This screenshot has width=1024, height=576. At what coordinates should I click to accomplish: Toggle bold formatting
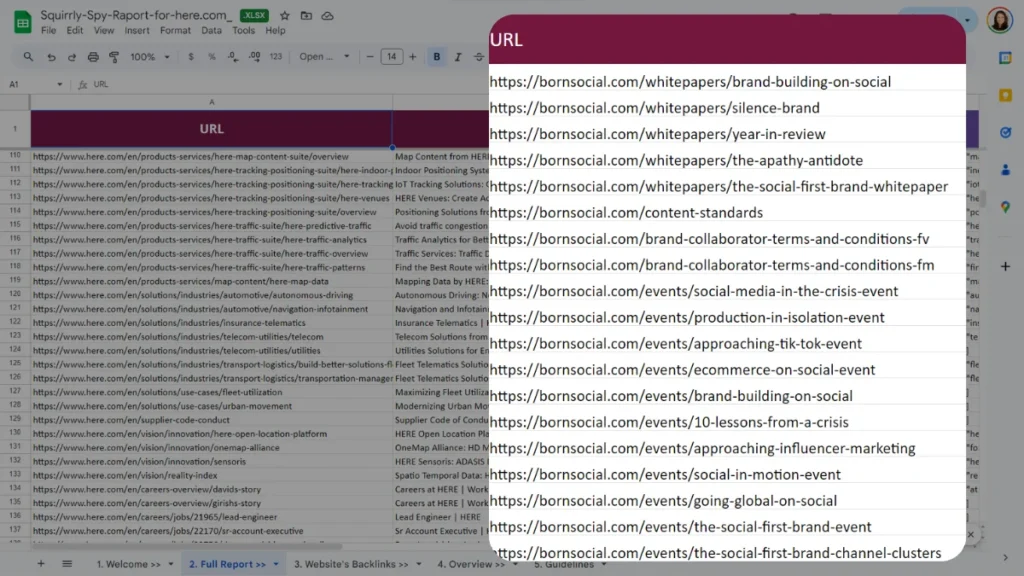437,57
